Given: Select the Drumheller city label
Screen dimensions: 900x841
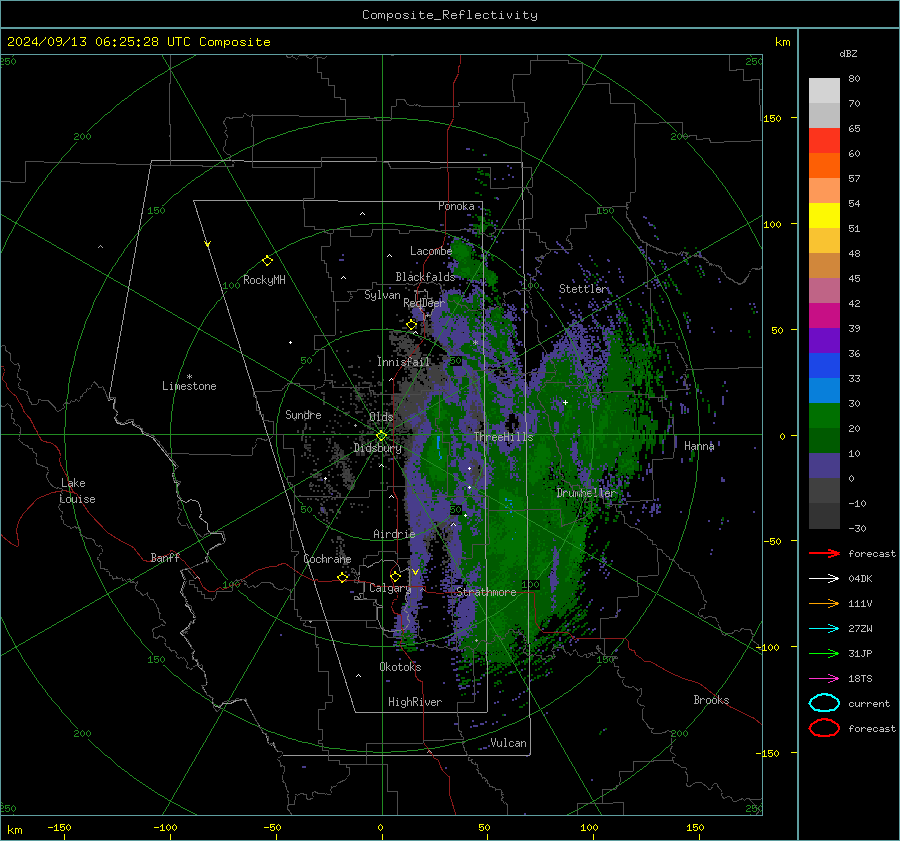Looking at the screenshot, I should point(586,493).
